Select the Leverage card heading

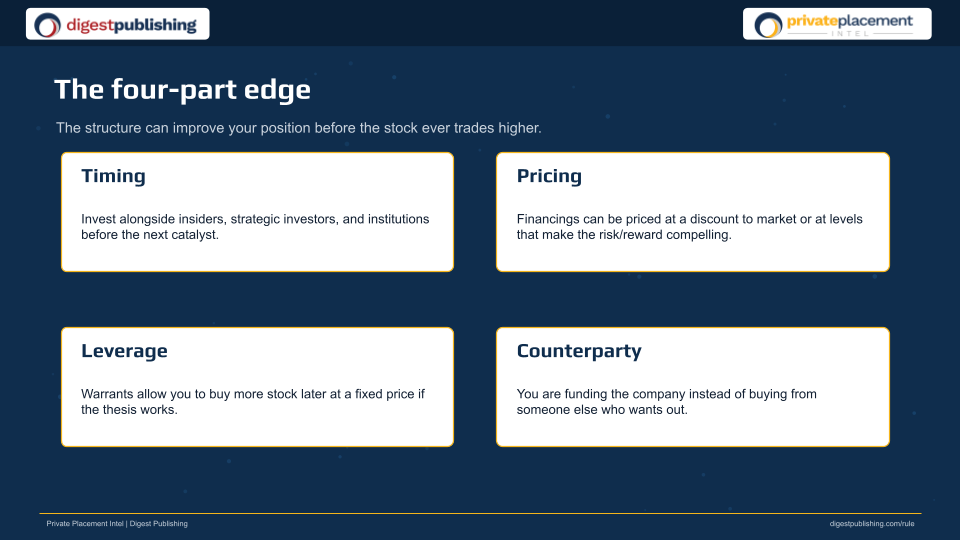pyautogui.click(x=124, y=351)
